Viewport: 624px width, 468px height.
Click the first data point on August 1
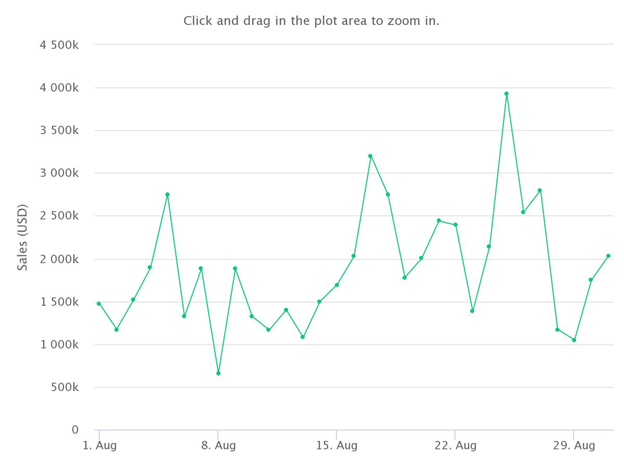99,304
